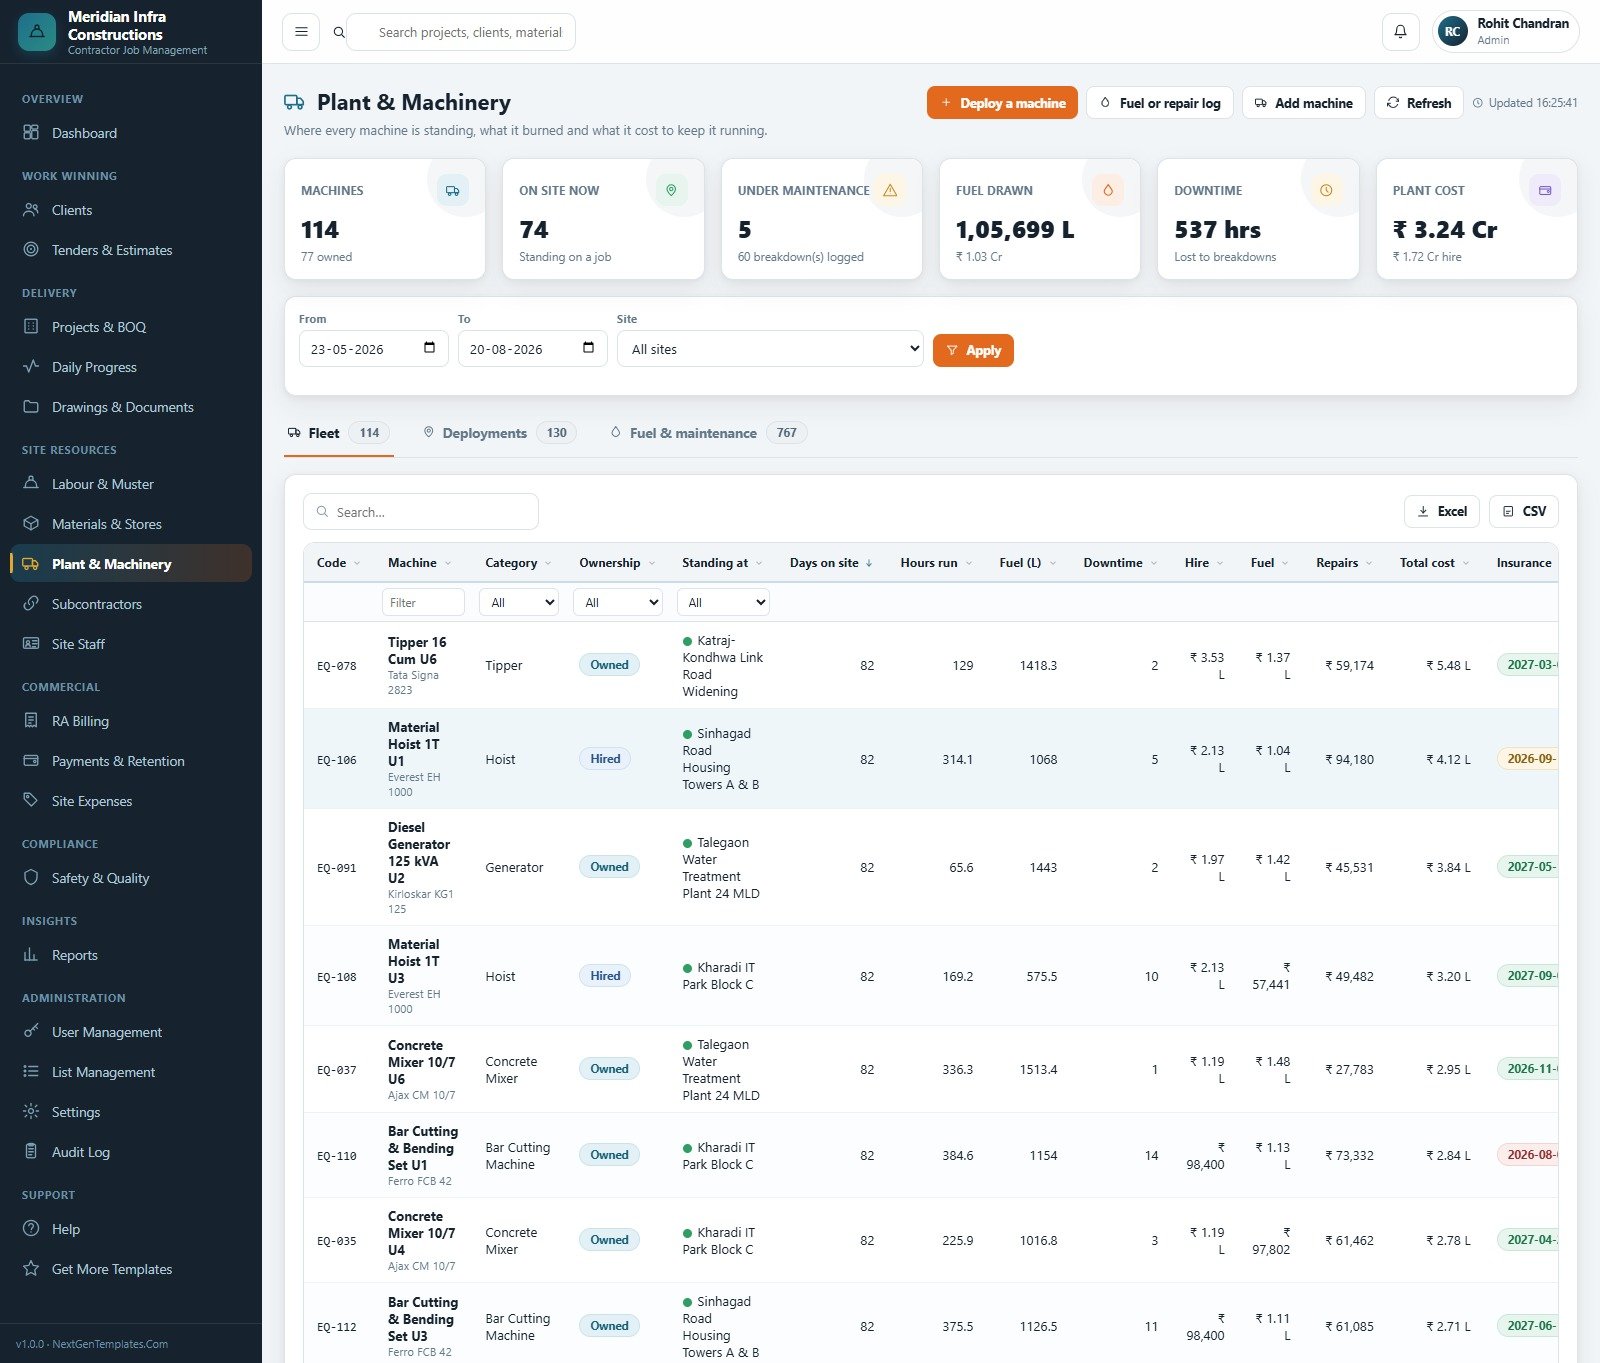Click the Deploy a machine button
The width and height of the screenshot is (1600, 1363).
tap(1002, 103)
